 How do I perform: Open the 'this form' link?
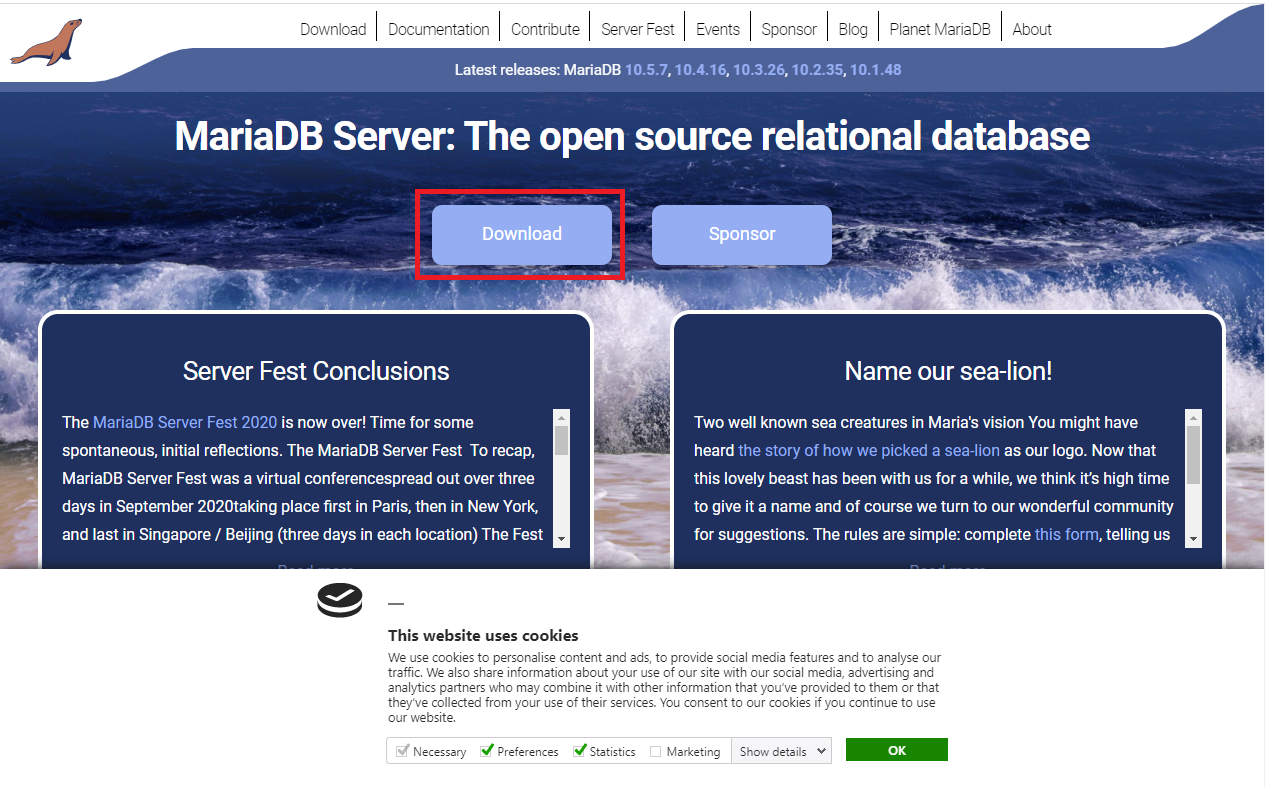tap(1067, 534)
